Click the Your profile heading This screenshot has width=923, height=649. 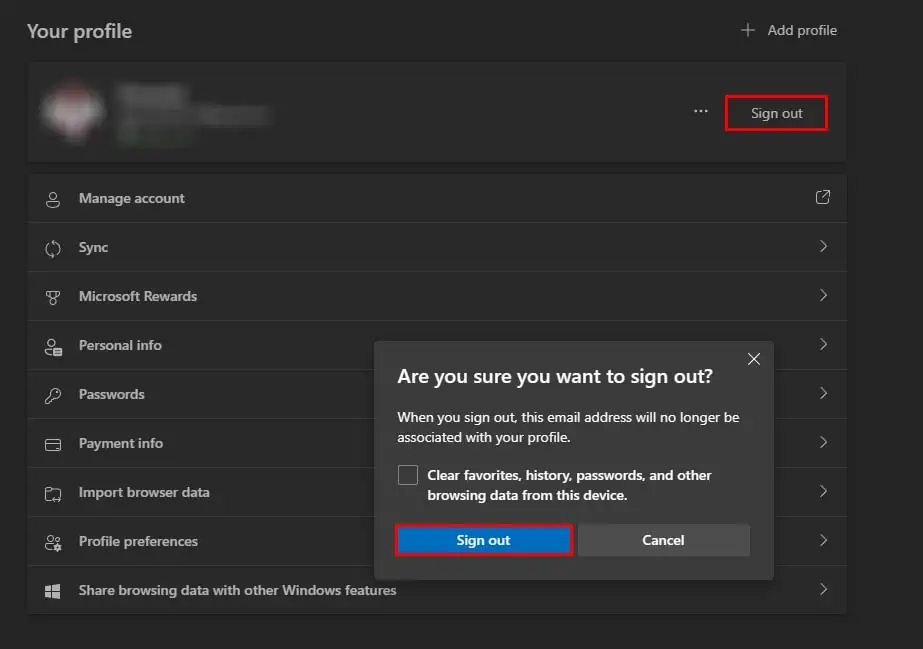click(x=79, y=31)
